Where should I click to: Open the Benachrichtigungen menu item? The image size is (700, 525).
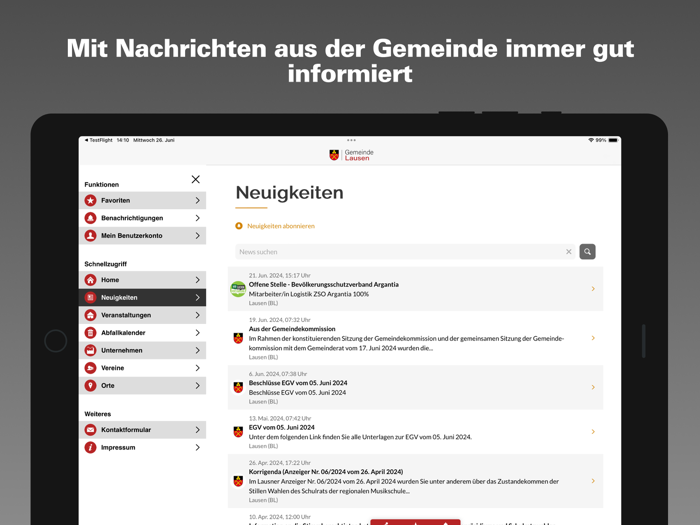point(142,218)
